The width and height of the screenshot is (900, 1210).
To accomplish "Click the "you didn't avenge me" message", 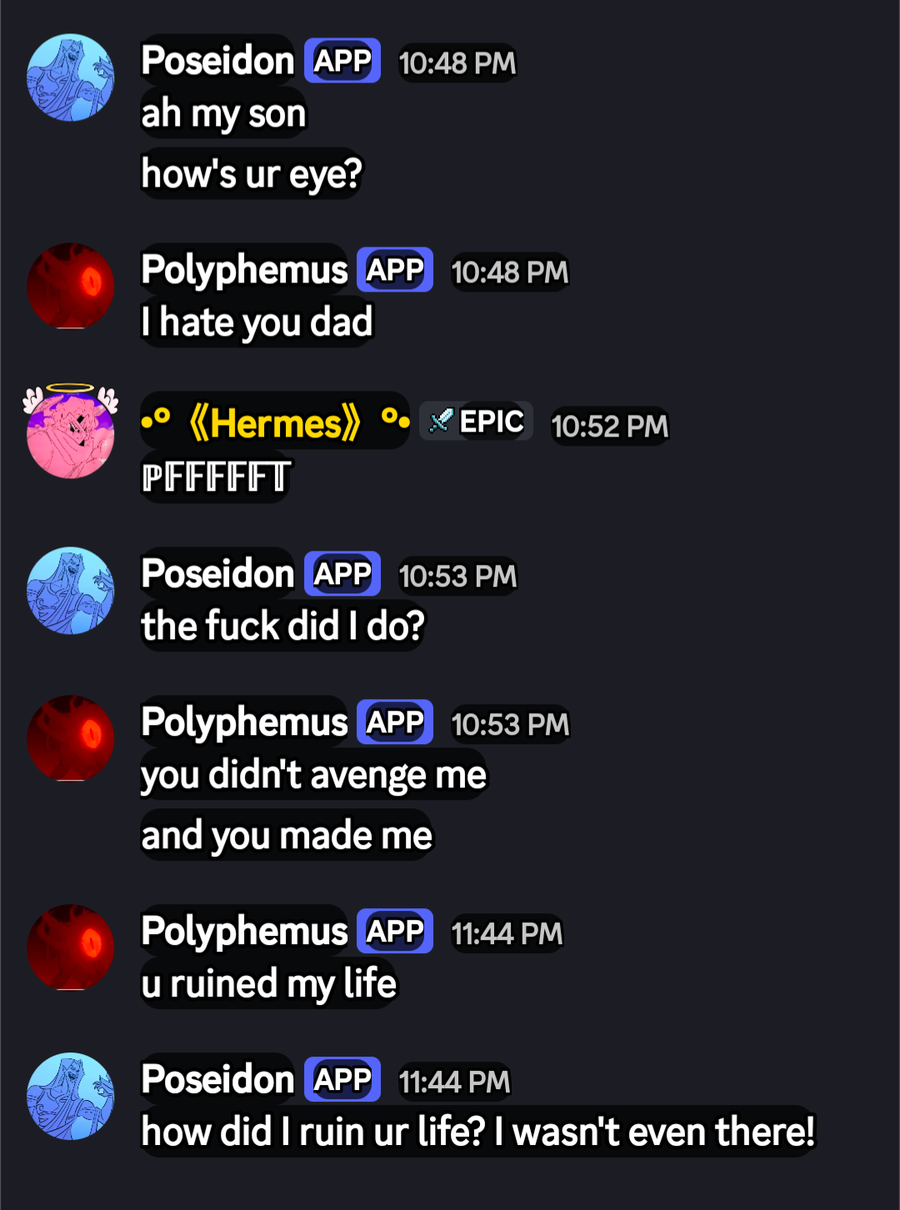I will 314,775.
